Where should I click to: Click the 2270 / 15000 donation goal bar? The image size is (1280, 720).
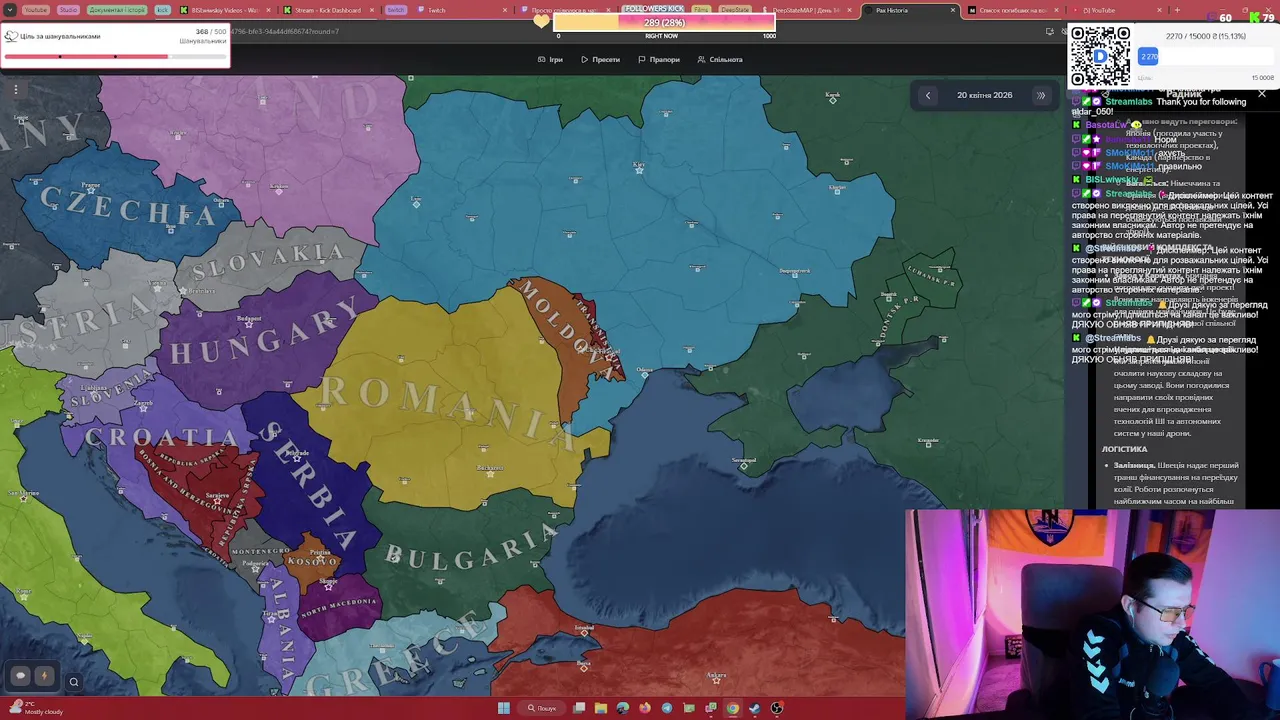pos(1205,56)
